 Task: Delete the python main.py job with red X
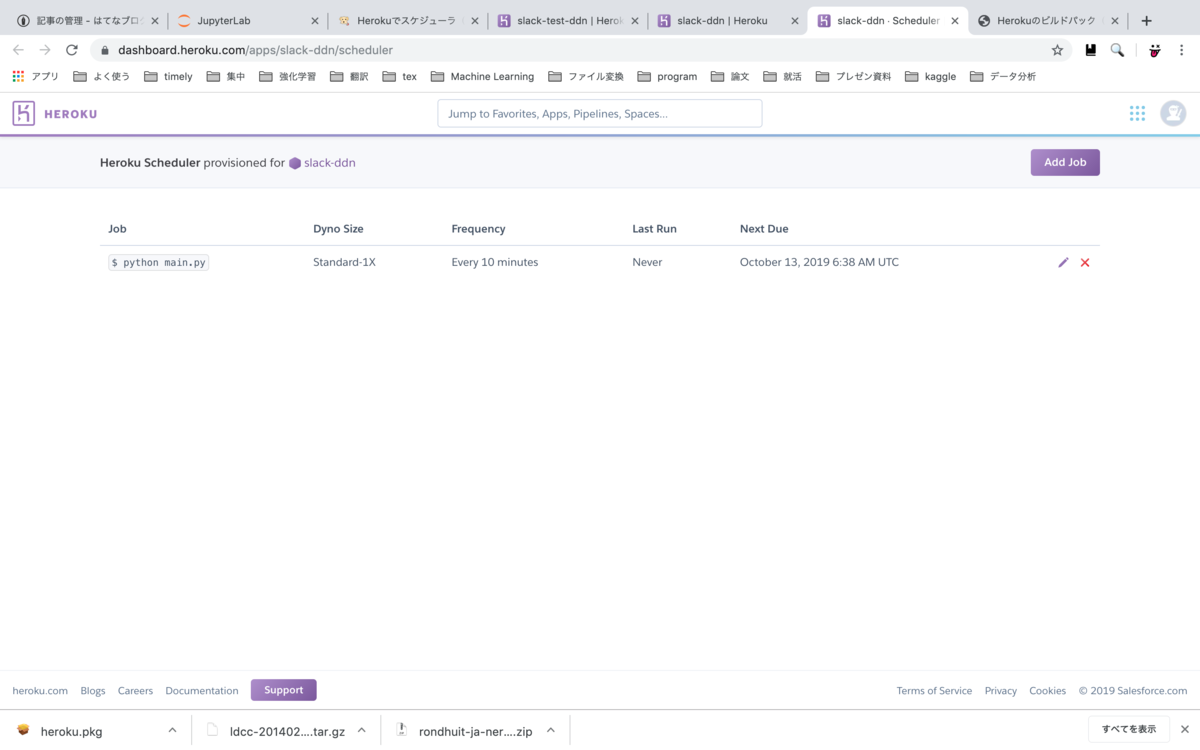coord(1085,262)
